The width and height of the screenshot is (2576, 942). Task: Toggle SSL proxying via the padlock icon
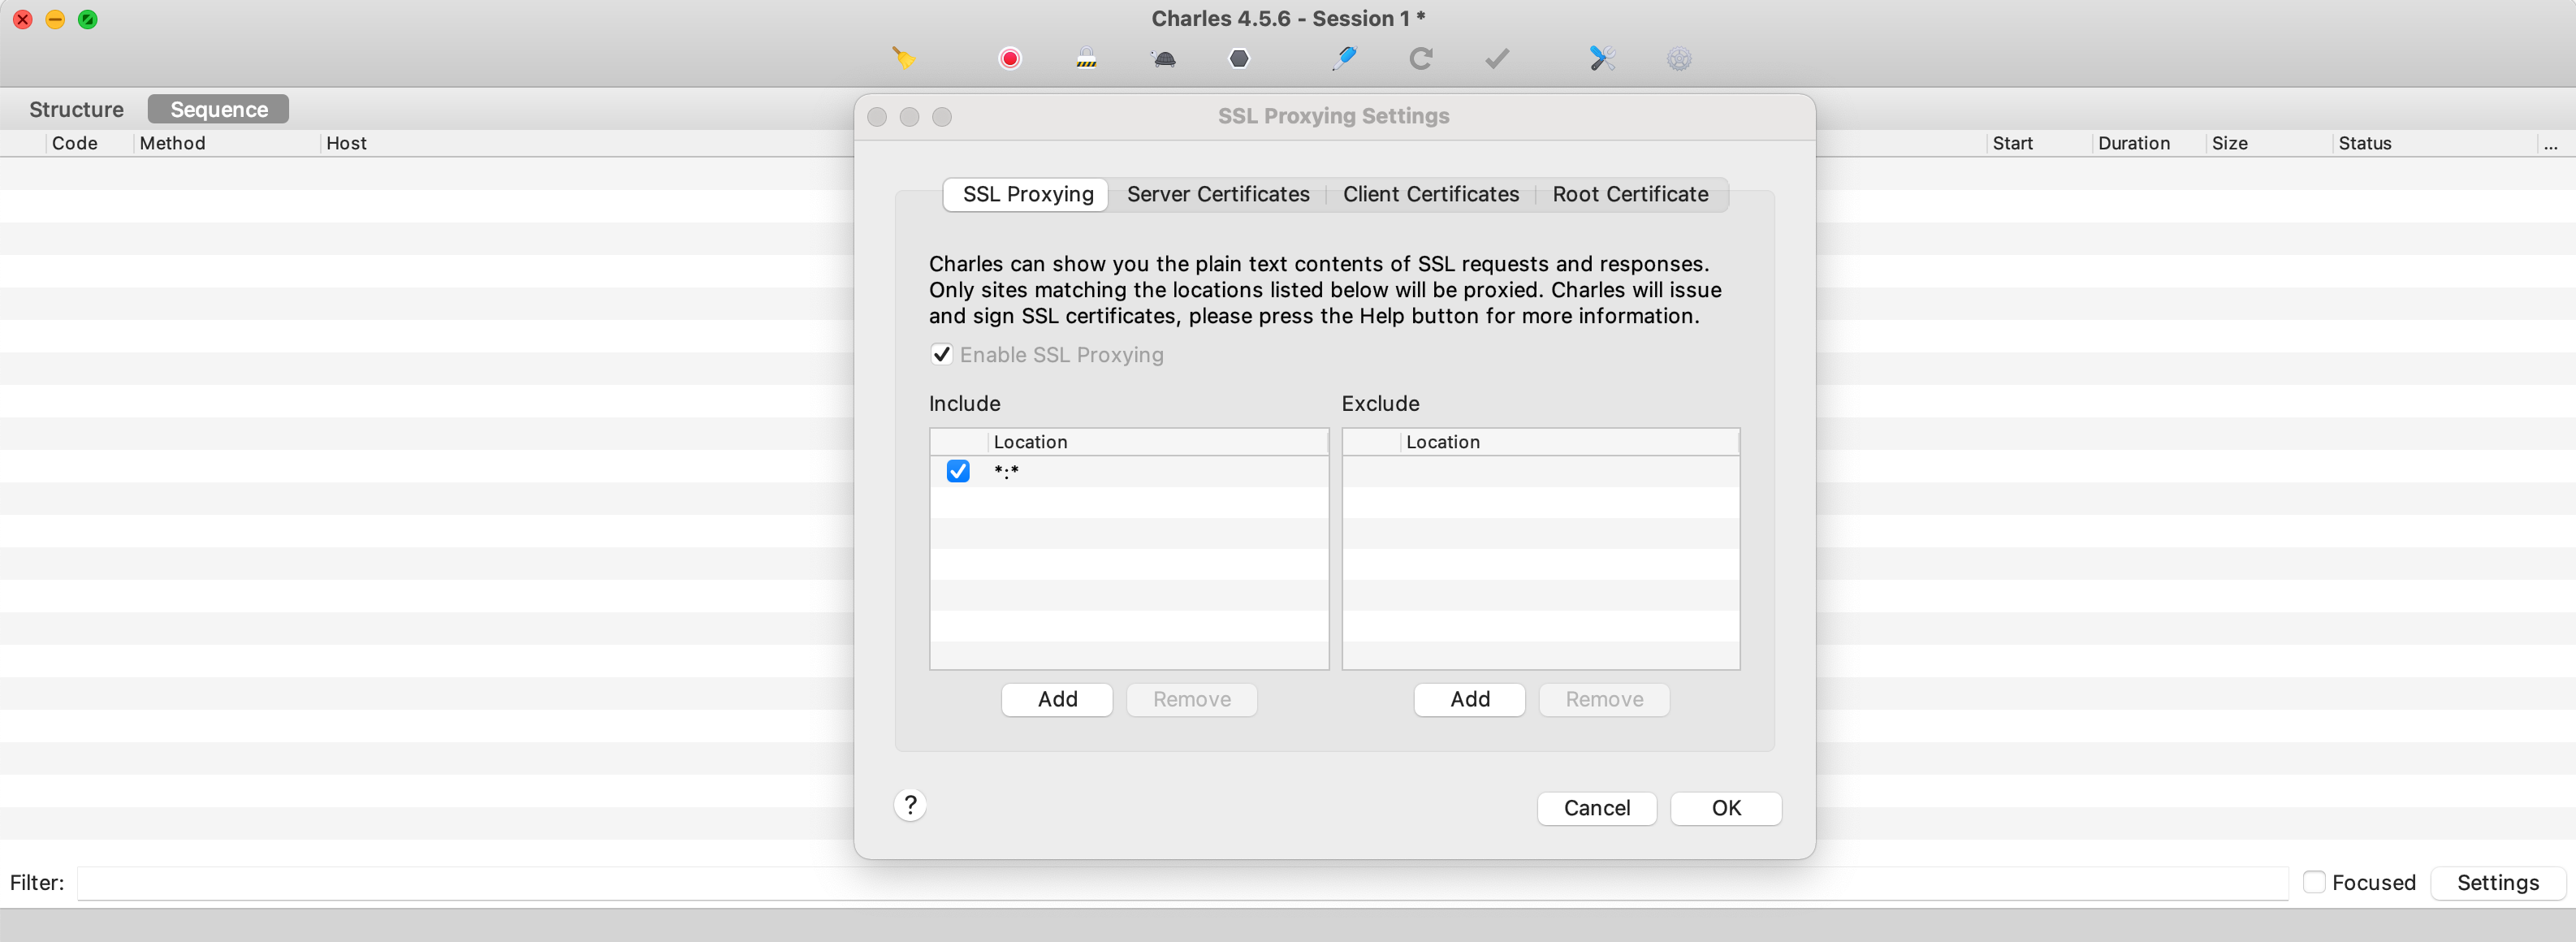click(1086, 58)
